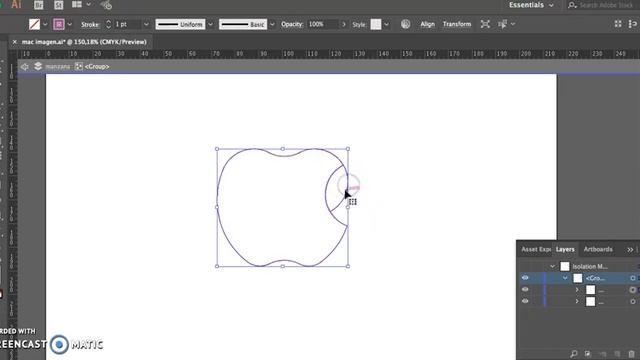Switch to the Asset Export tab
Viewport: 640px width, 360px height.
click(x=536, y=249)
